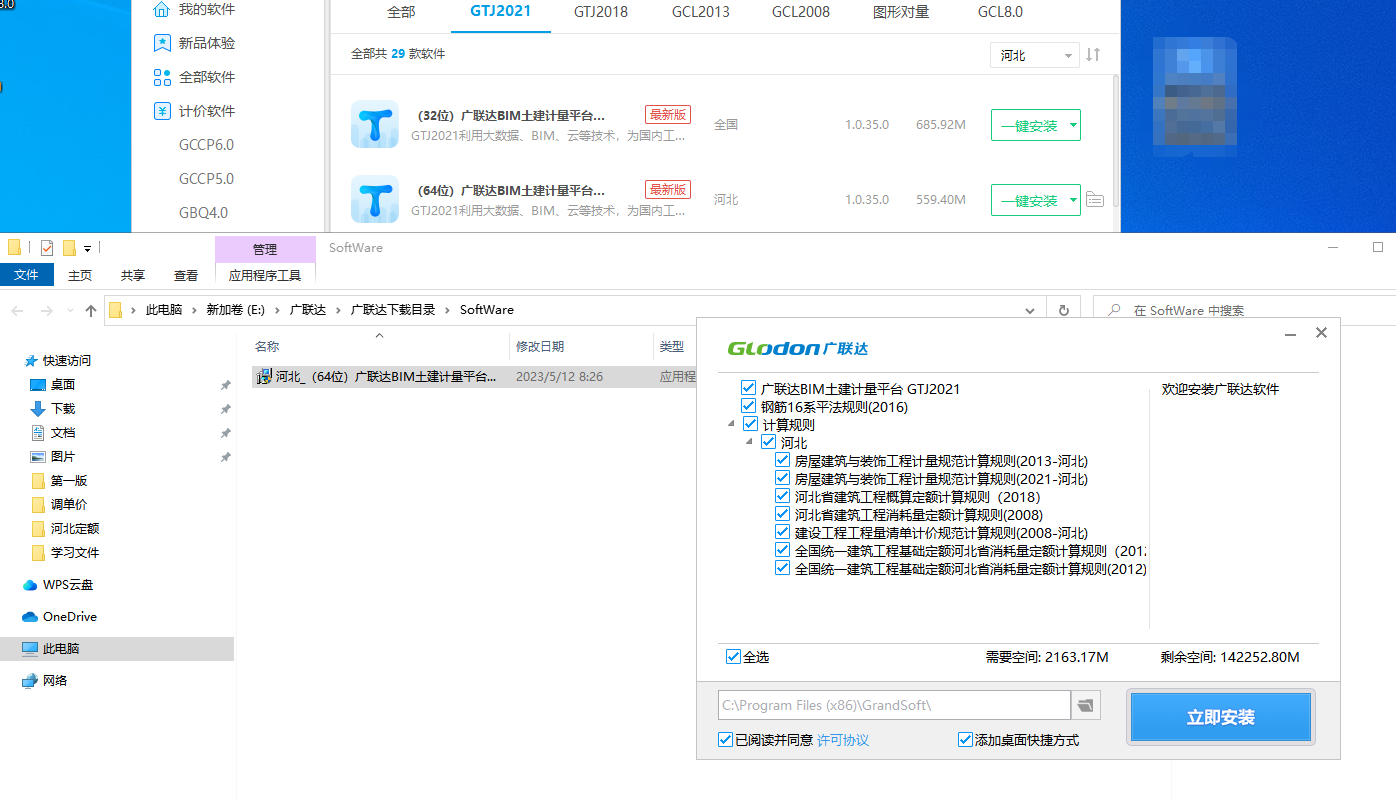
Task: Click the installer file icon for 河北_(64位)
Action: pos(265,377)
